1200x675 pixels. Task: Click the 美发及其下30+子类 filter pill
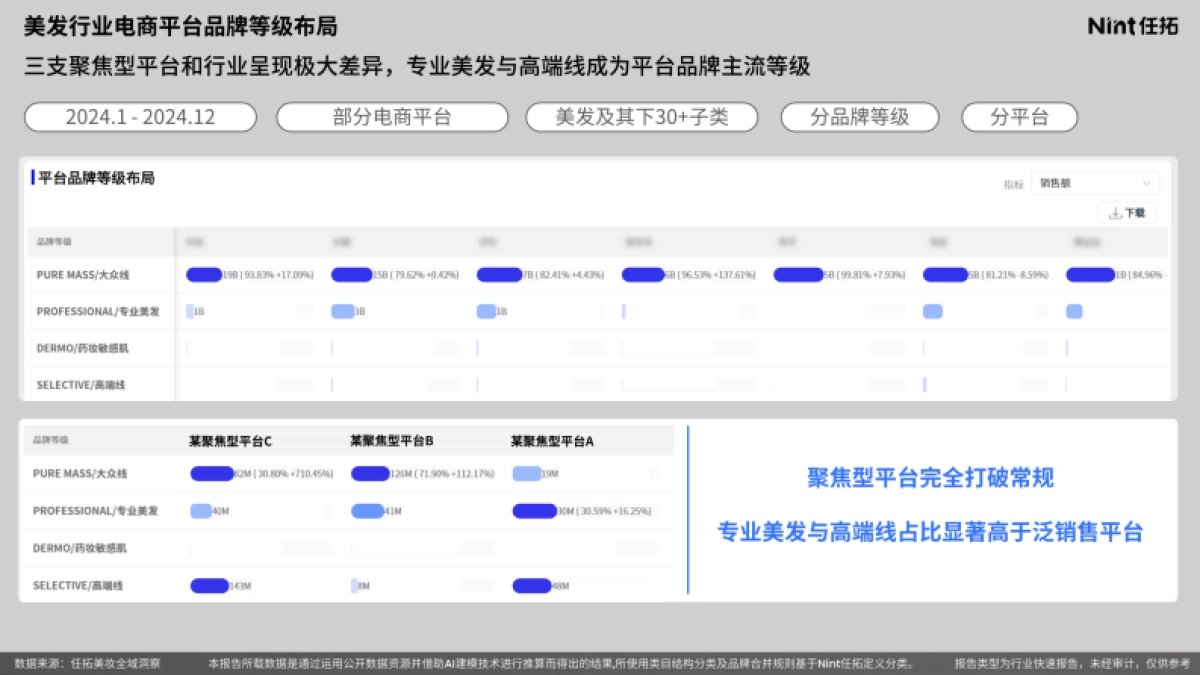coord(643,117)
